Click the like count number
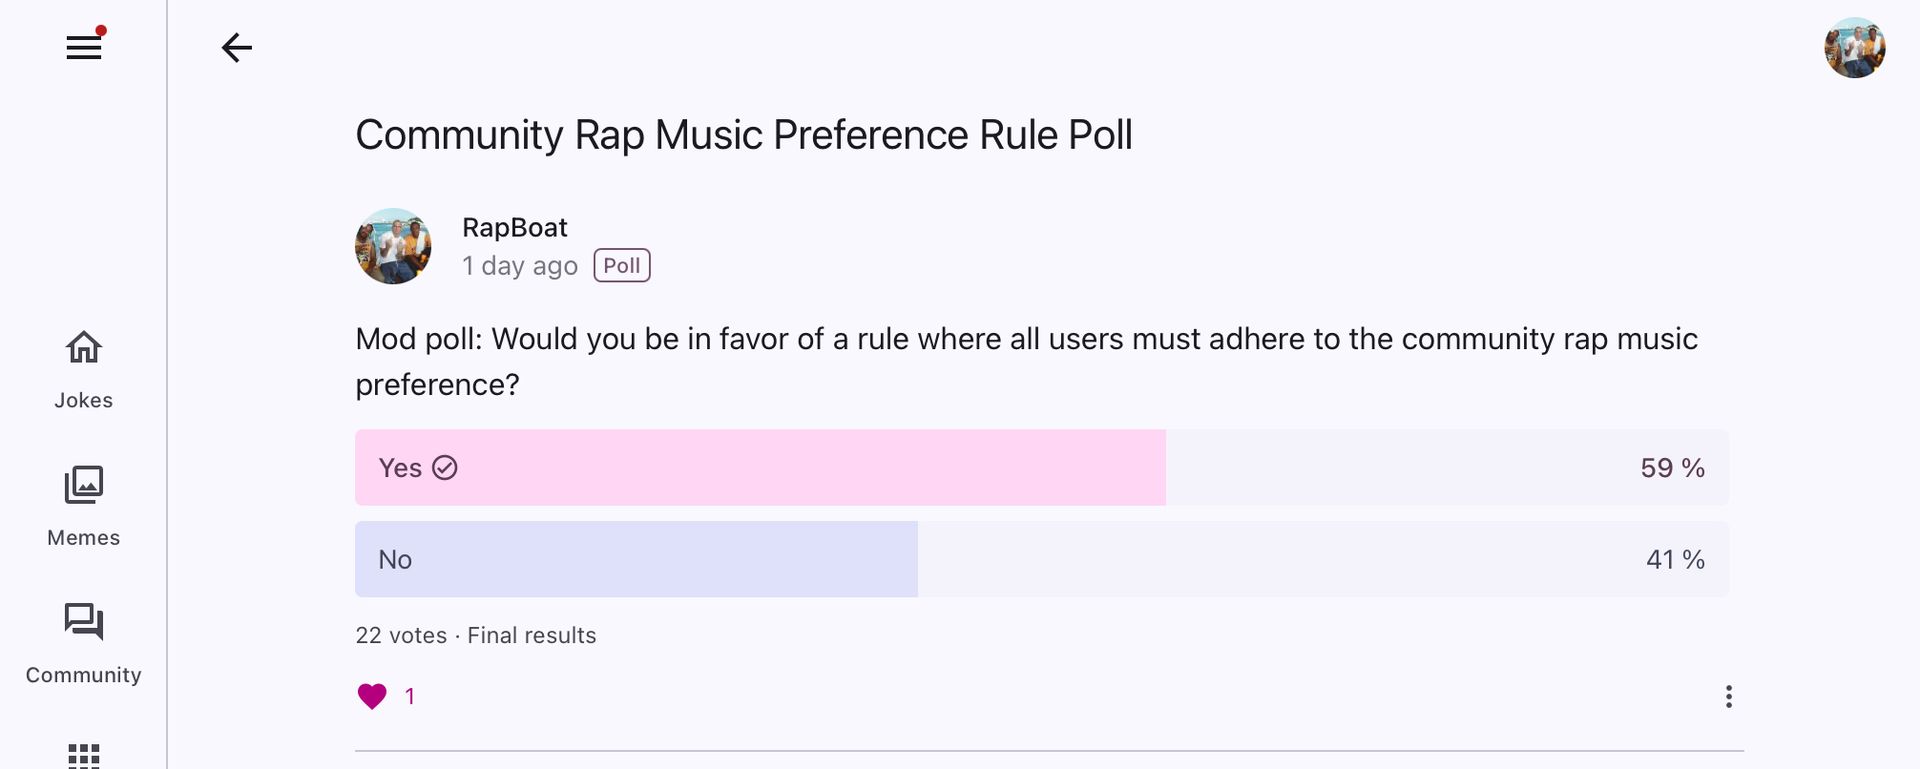Viewport: 1920px width, 769px height. pos(410,696)
